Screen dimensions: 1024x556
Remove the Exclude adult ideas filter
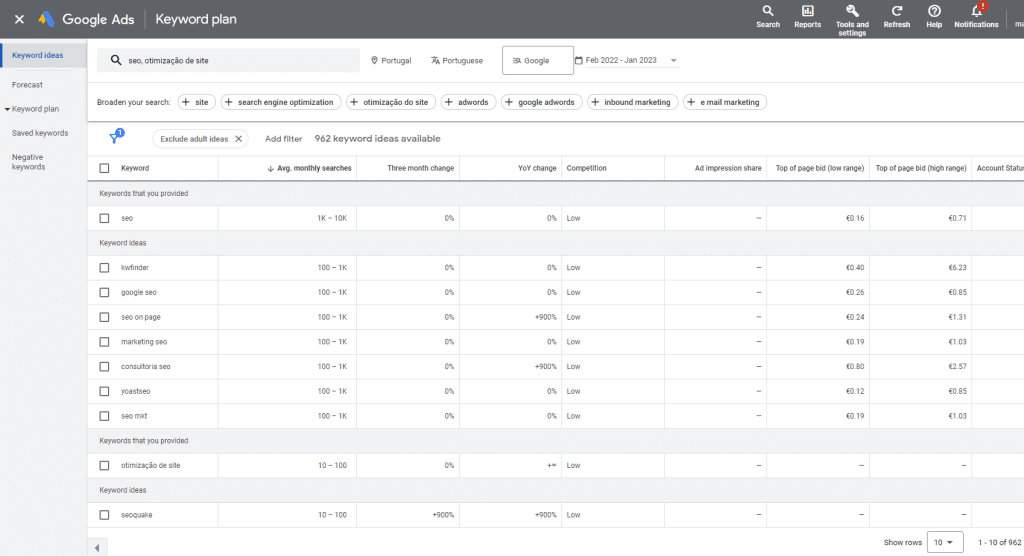pyautogui.click(x=238, y=139)
